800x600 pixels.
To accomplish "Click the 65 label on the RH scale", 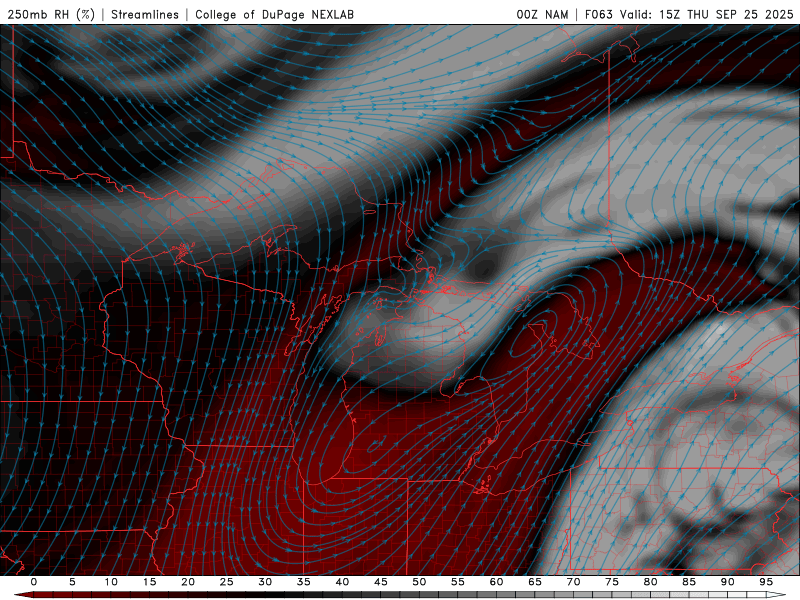I will point(535,582).
